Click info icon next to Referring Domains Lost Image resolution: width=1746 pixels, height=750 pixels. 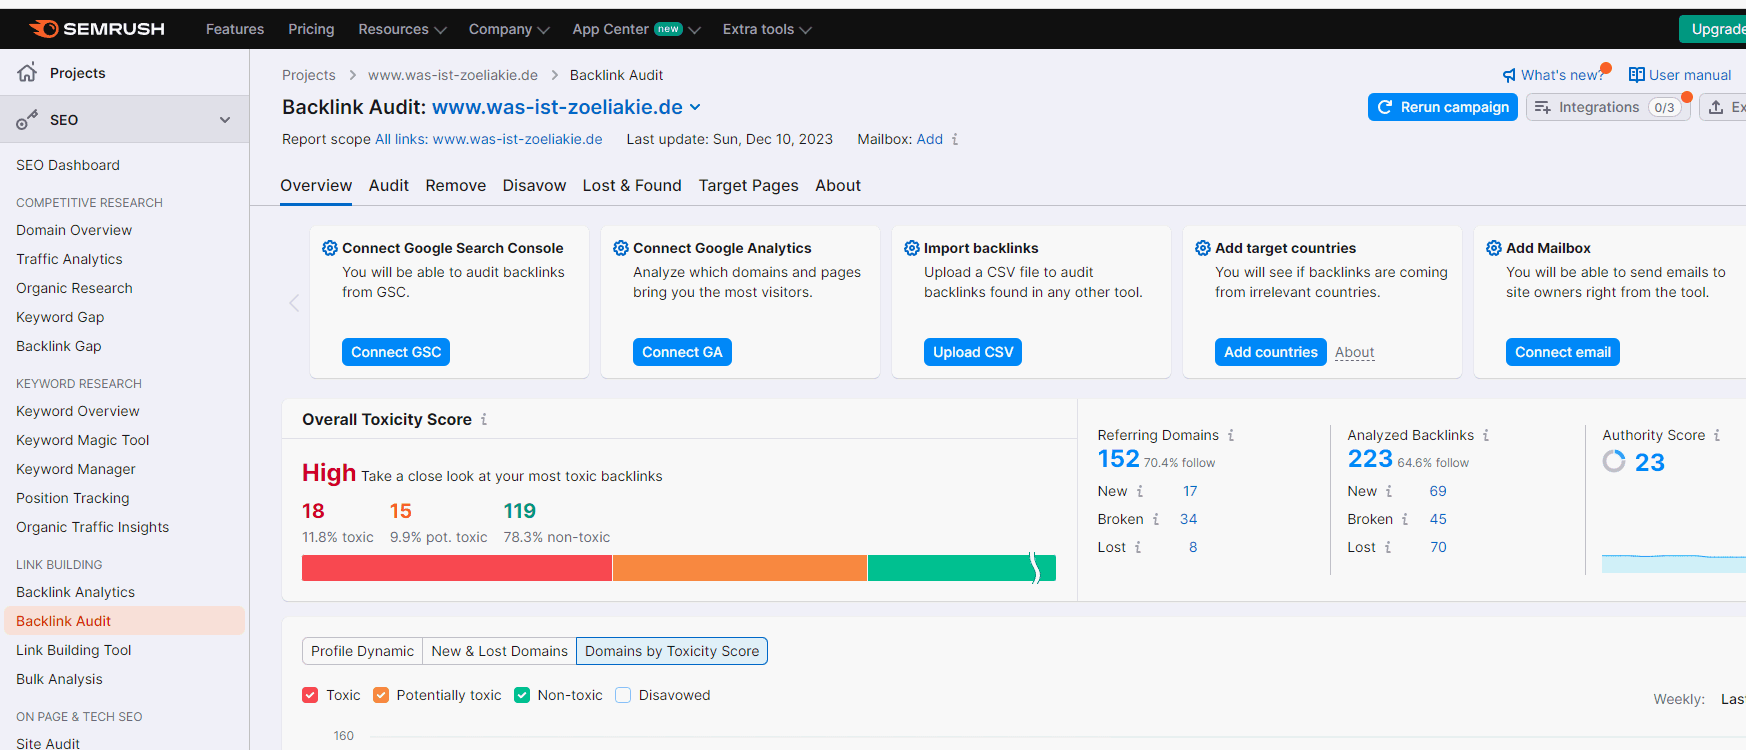point(1138,547)
